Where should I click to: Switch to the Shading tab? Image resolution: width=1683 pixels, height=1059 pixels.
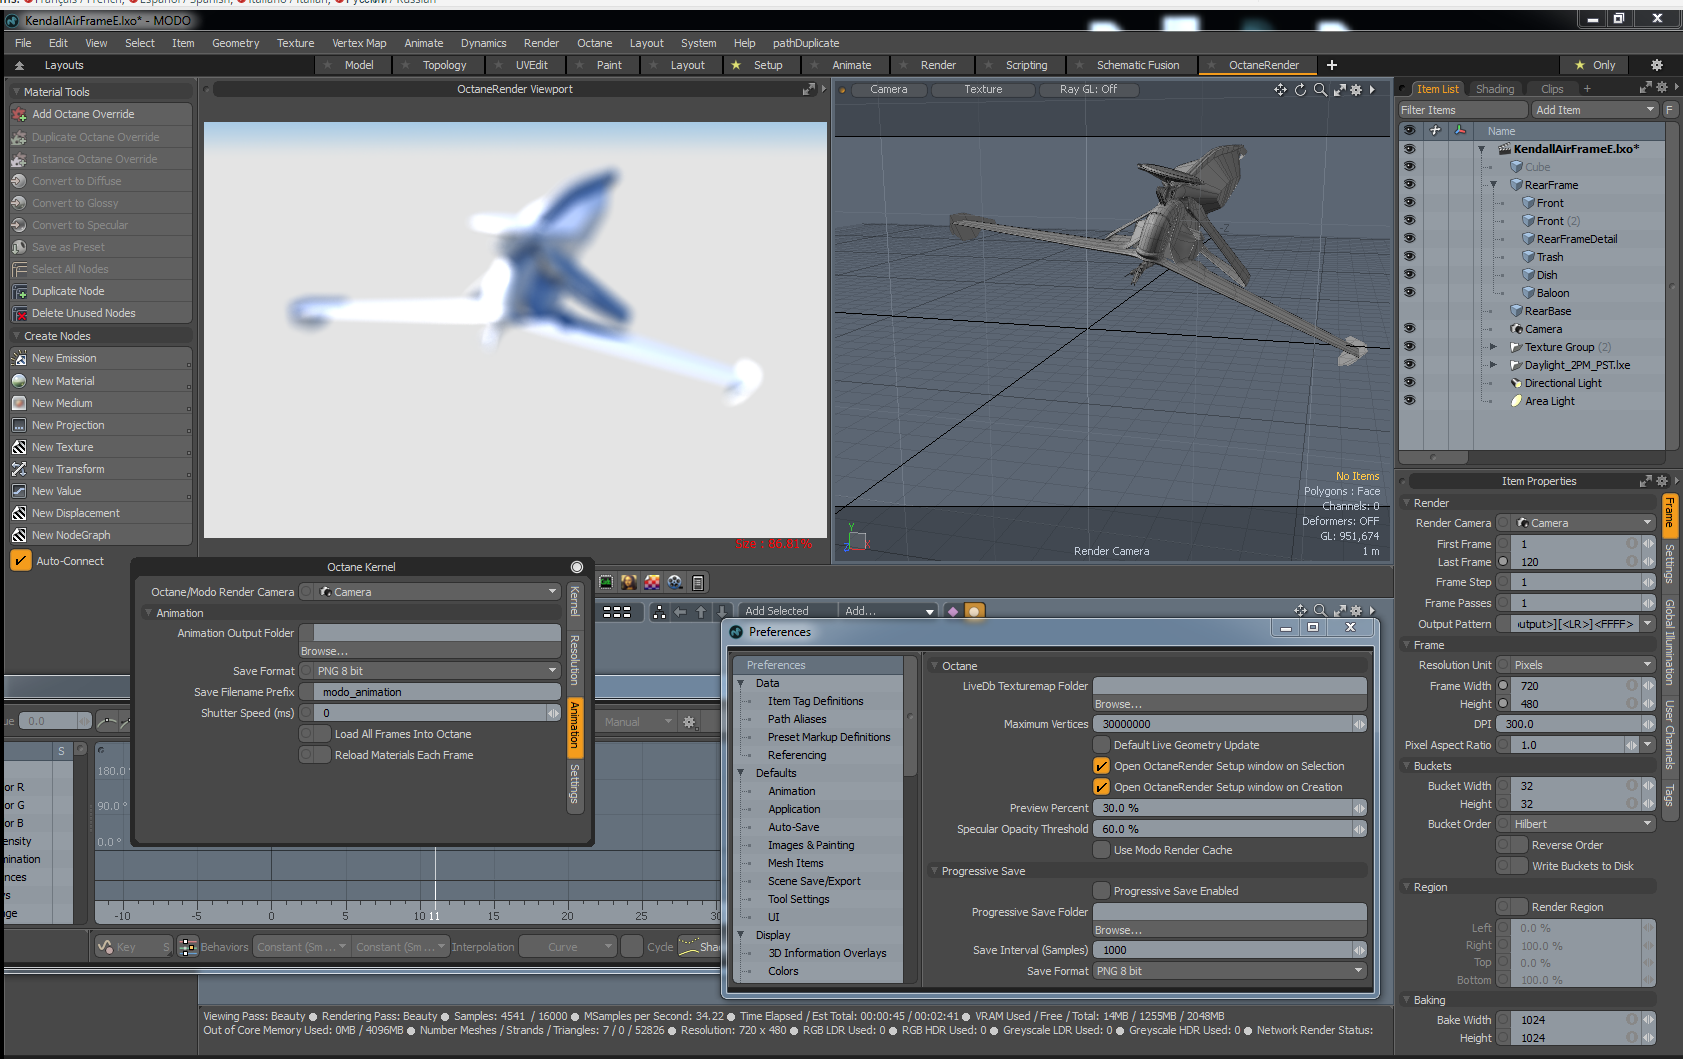[x=1495, y=89]
